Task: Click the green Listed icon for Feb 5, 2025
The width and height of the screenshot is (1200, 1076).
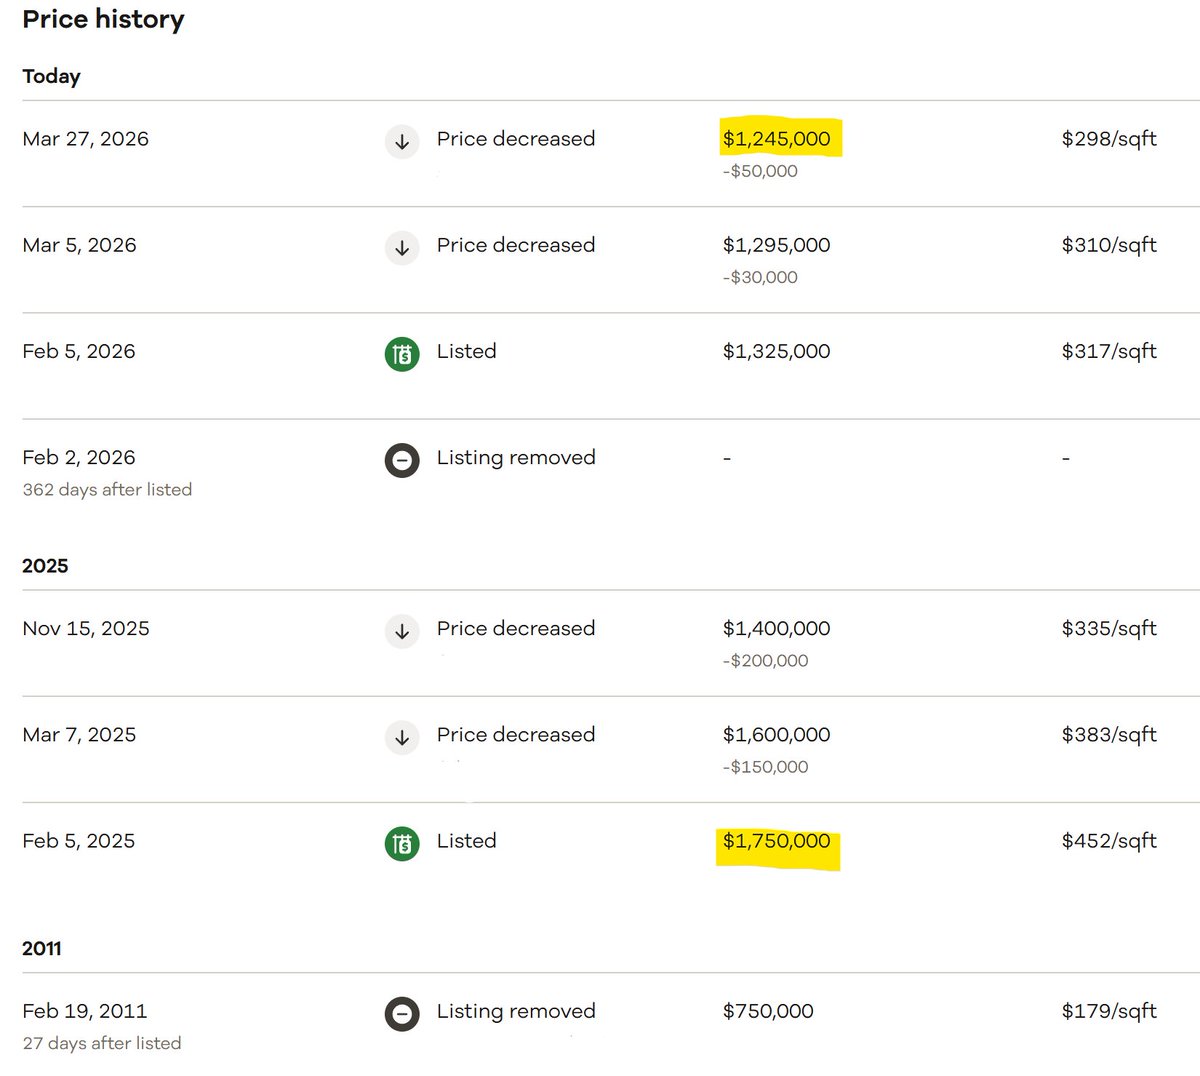Action: click(x=402, y=843)
